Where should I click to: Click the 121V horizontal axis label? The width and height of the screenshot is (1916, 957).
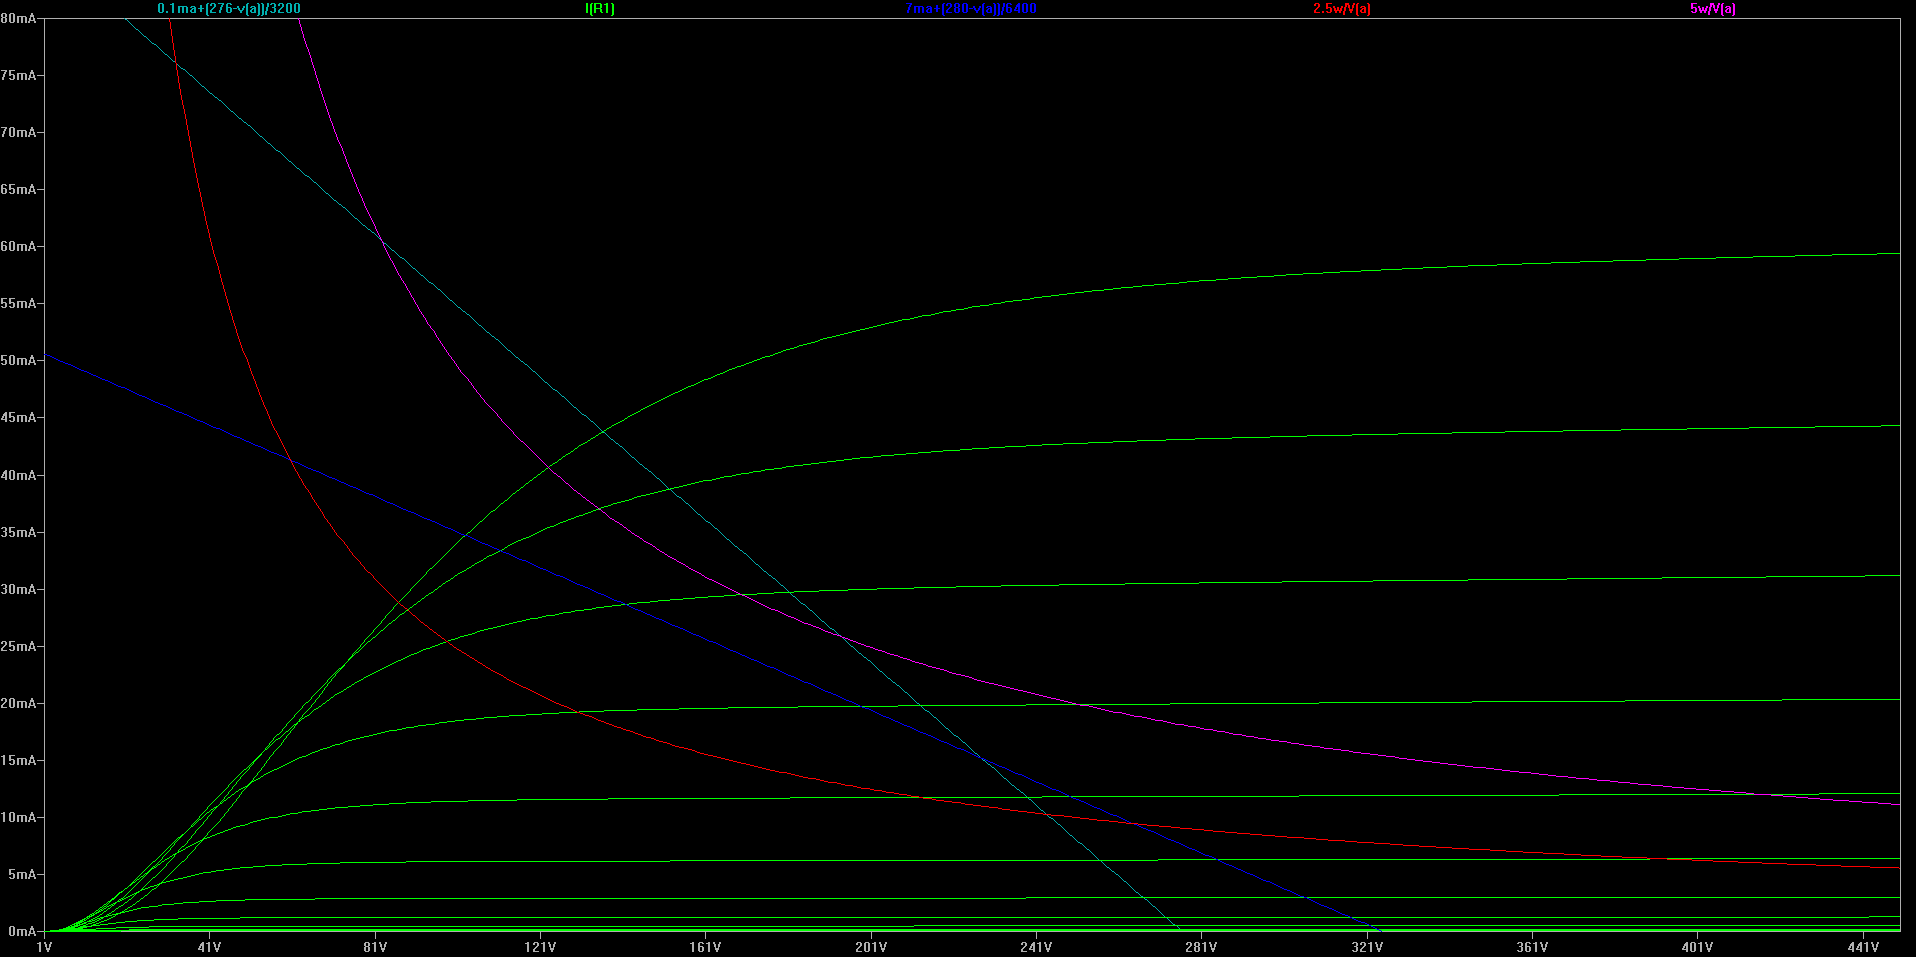point(540,947)
